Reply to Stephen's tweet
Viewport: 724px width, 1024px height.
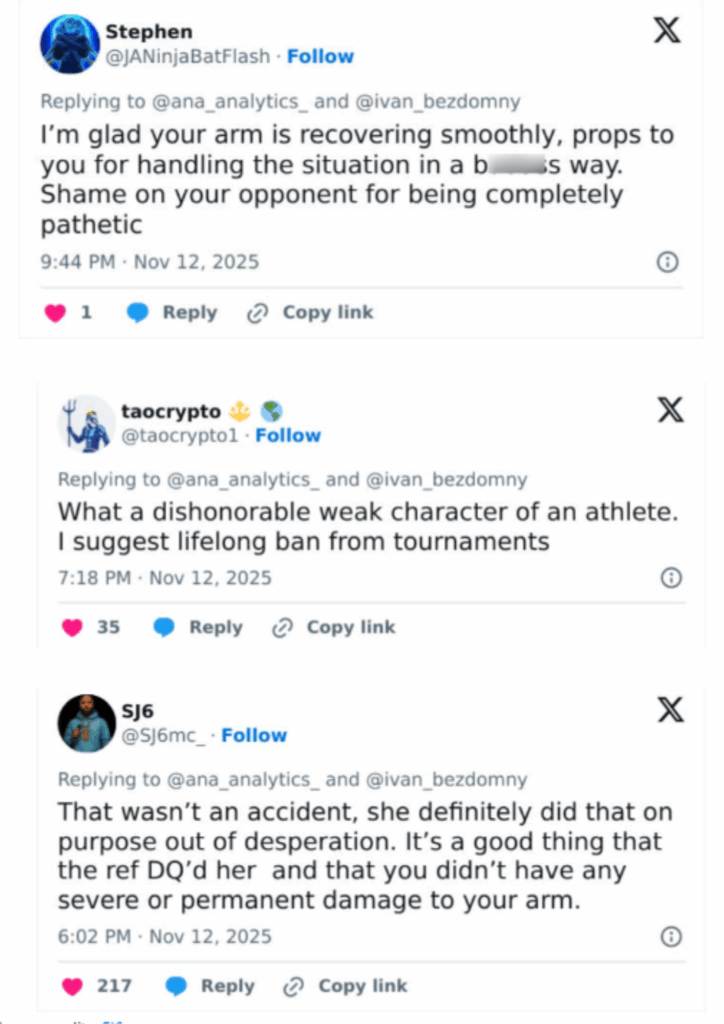pyautogui.click(x=173, y=313)
